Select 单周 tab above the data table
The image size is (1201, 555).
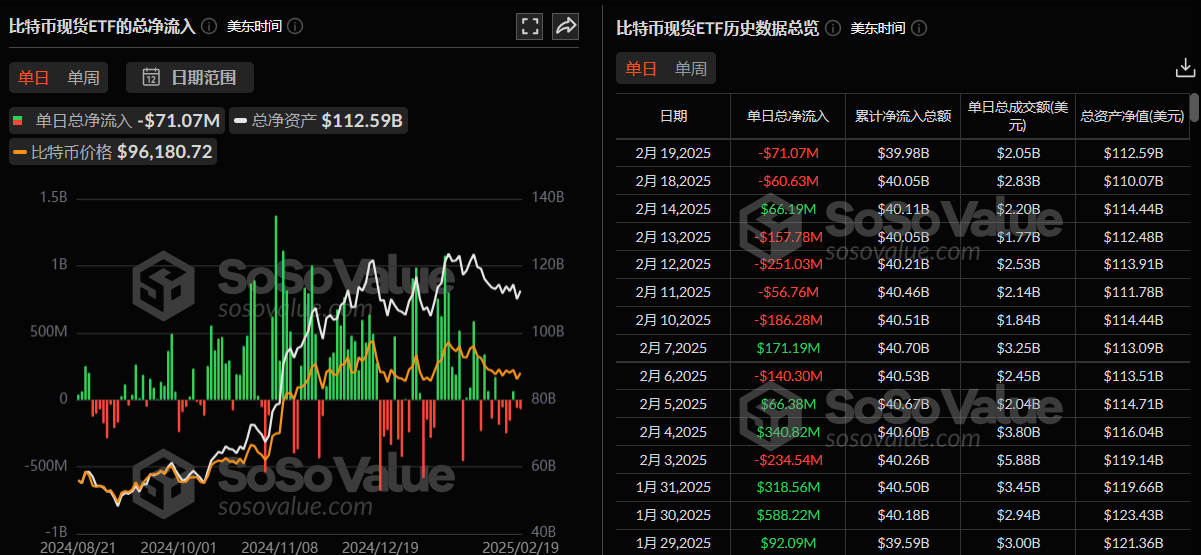pos(691,68)
